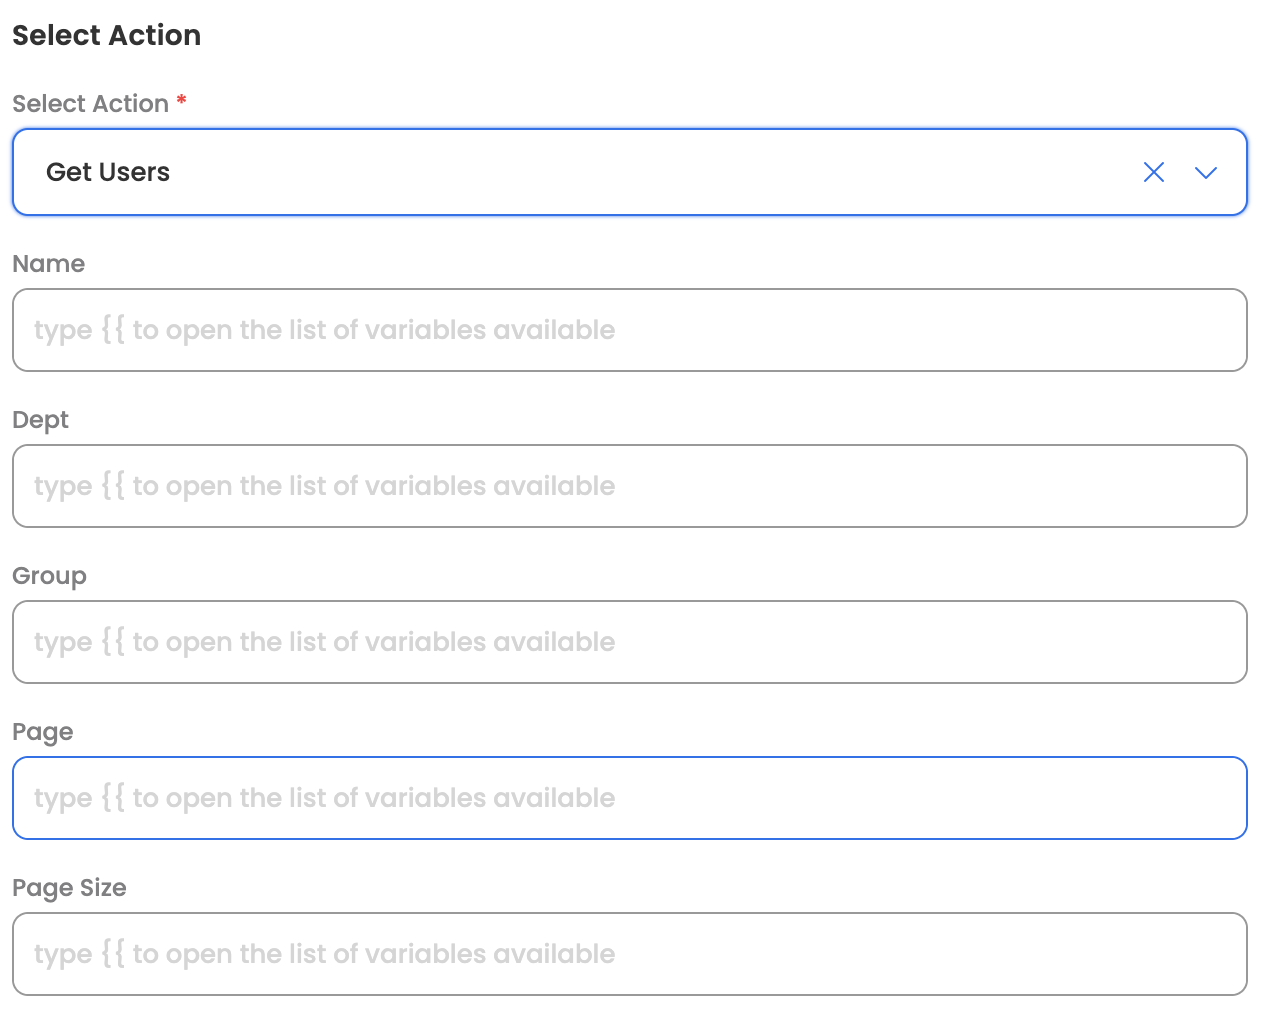Click the placeholder text in Name field
The width and height of the screenshot is (1268, 1022).
(324, 330)
